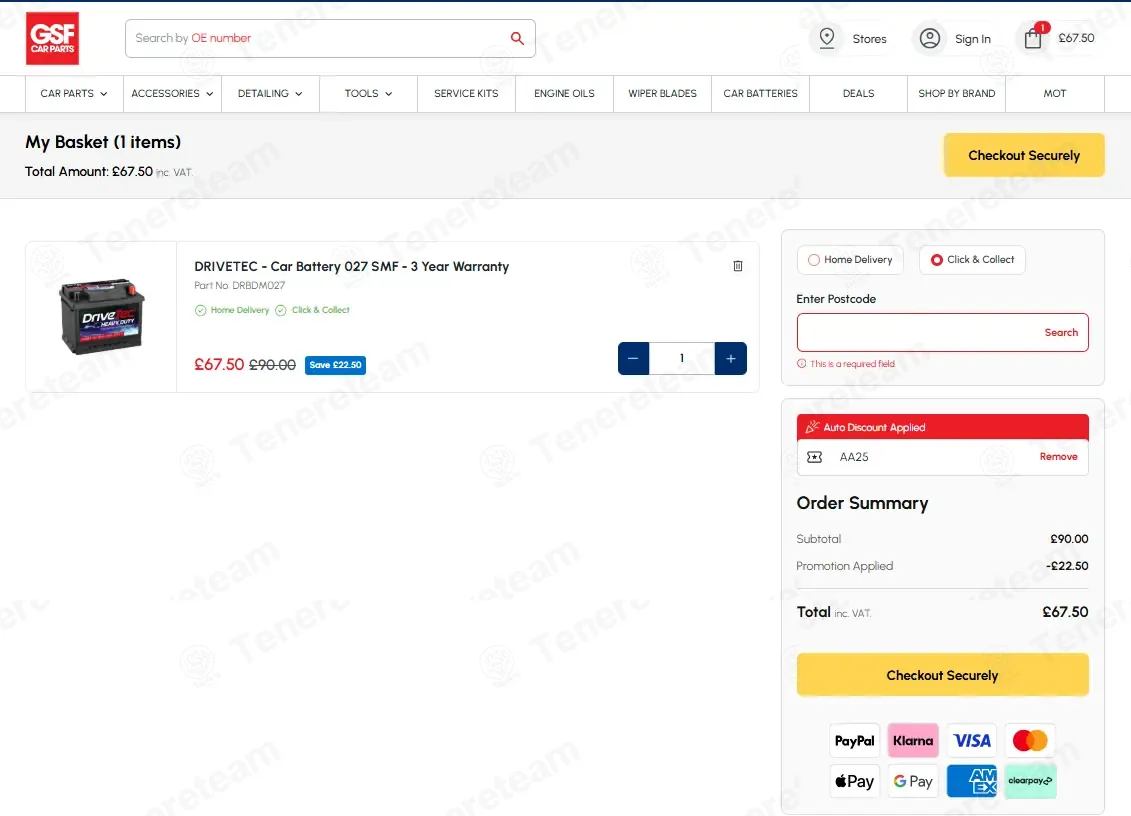This screenshot has width=1131, height=816.
Task: Open the Car Batteries menu item
Action: pos(761,94)
